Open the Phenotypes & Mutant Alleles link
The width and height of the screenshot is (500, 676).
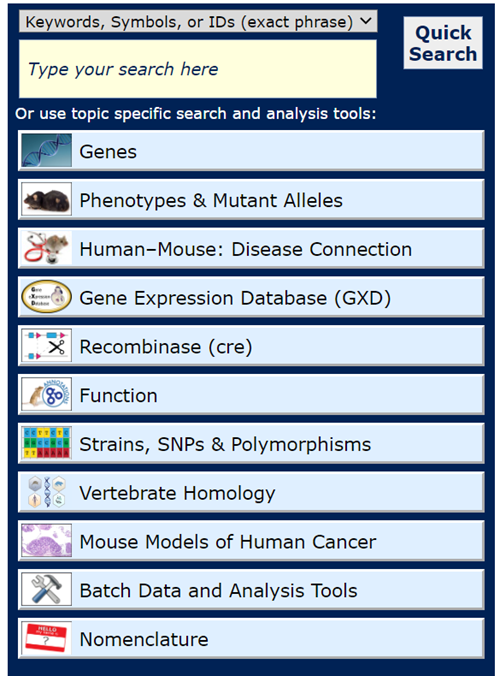[x=211, y=200]
